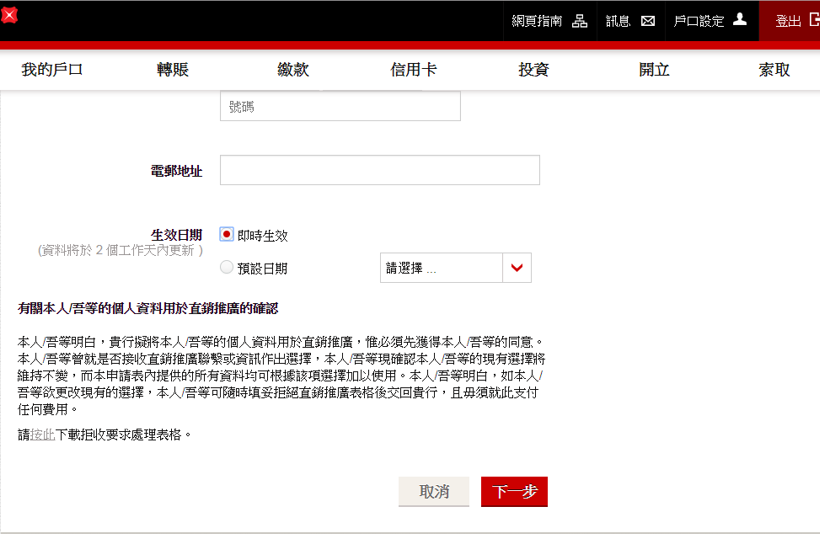
Task: Click the user profile icon for 戶口設定
Action: pyautogui.click(x=740, y=20)
